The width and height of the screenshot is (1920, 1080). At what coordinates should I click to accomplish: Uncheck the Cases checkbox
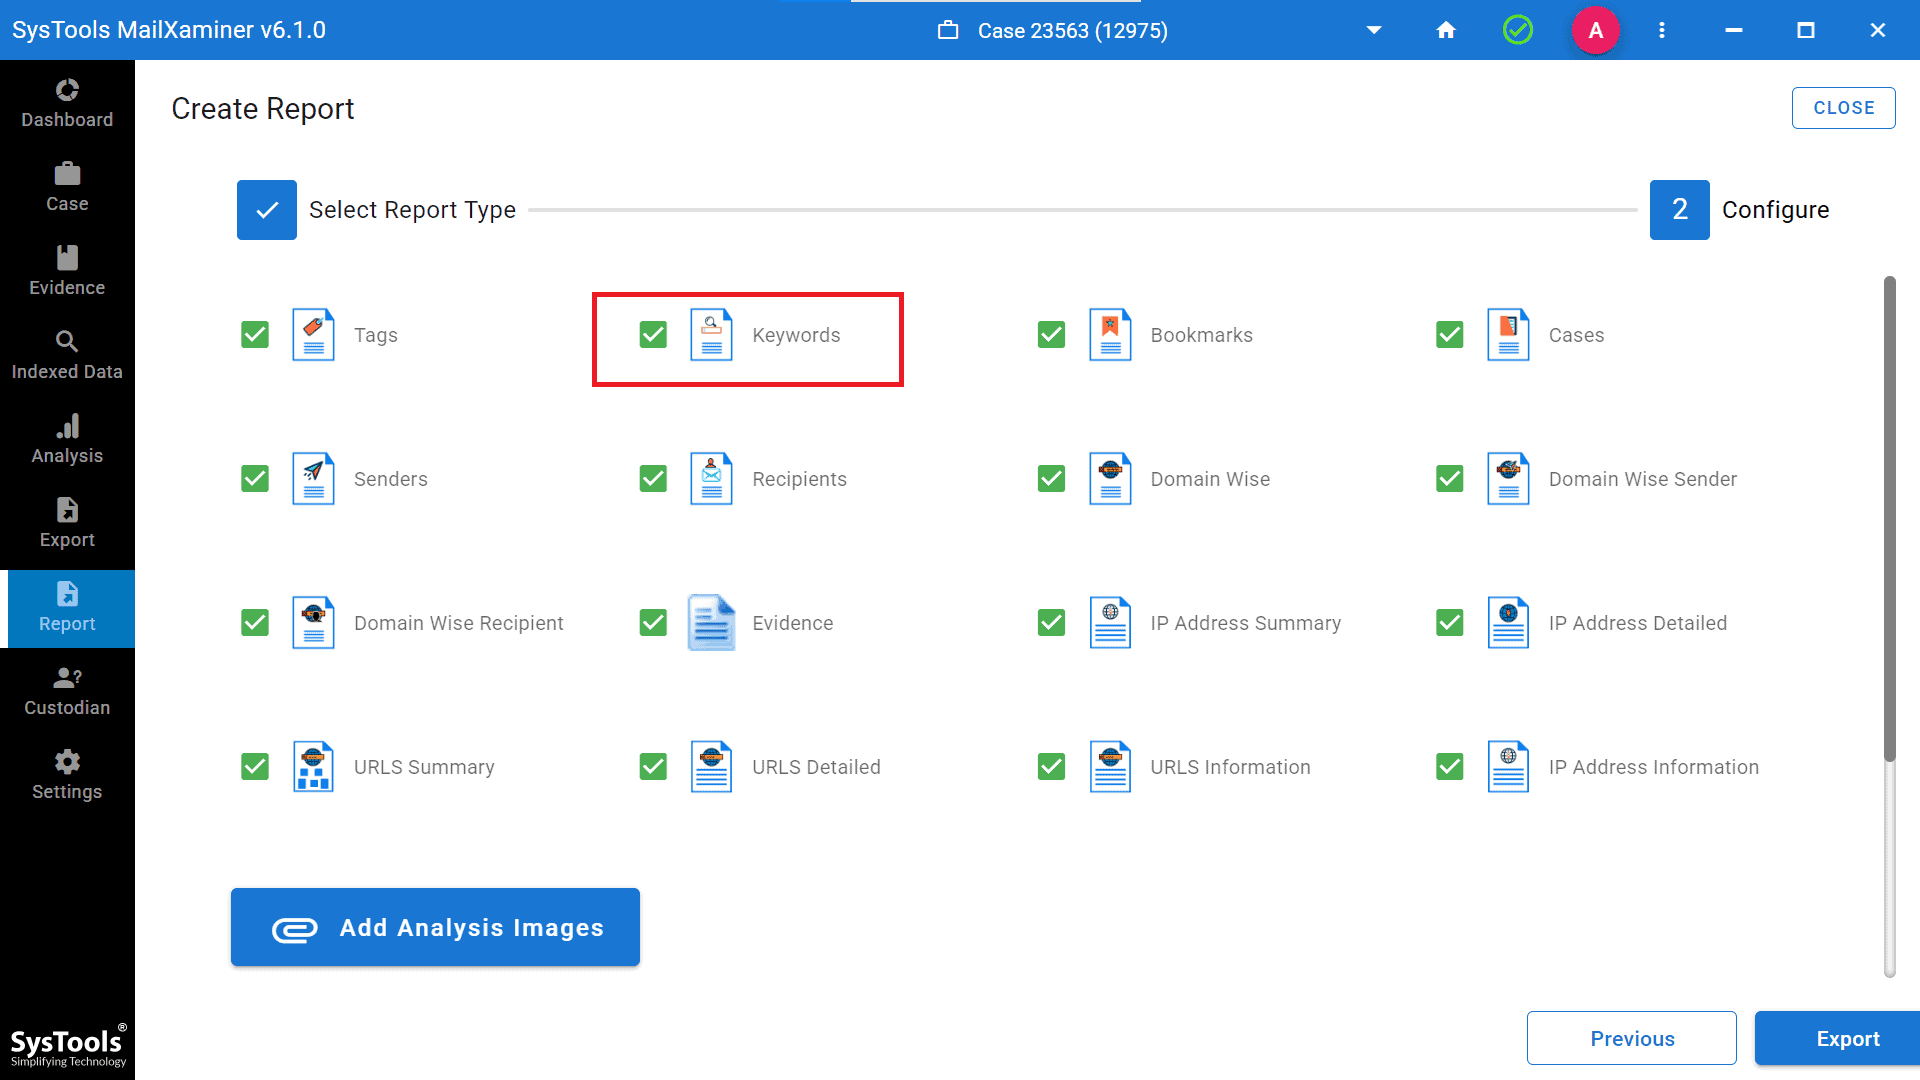pos(1449,334)
